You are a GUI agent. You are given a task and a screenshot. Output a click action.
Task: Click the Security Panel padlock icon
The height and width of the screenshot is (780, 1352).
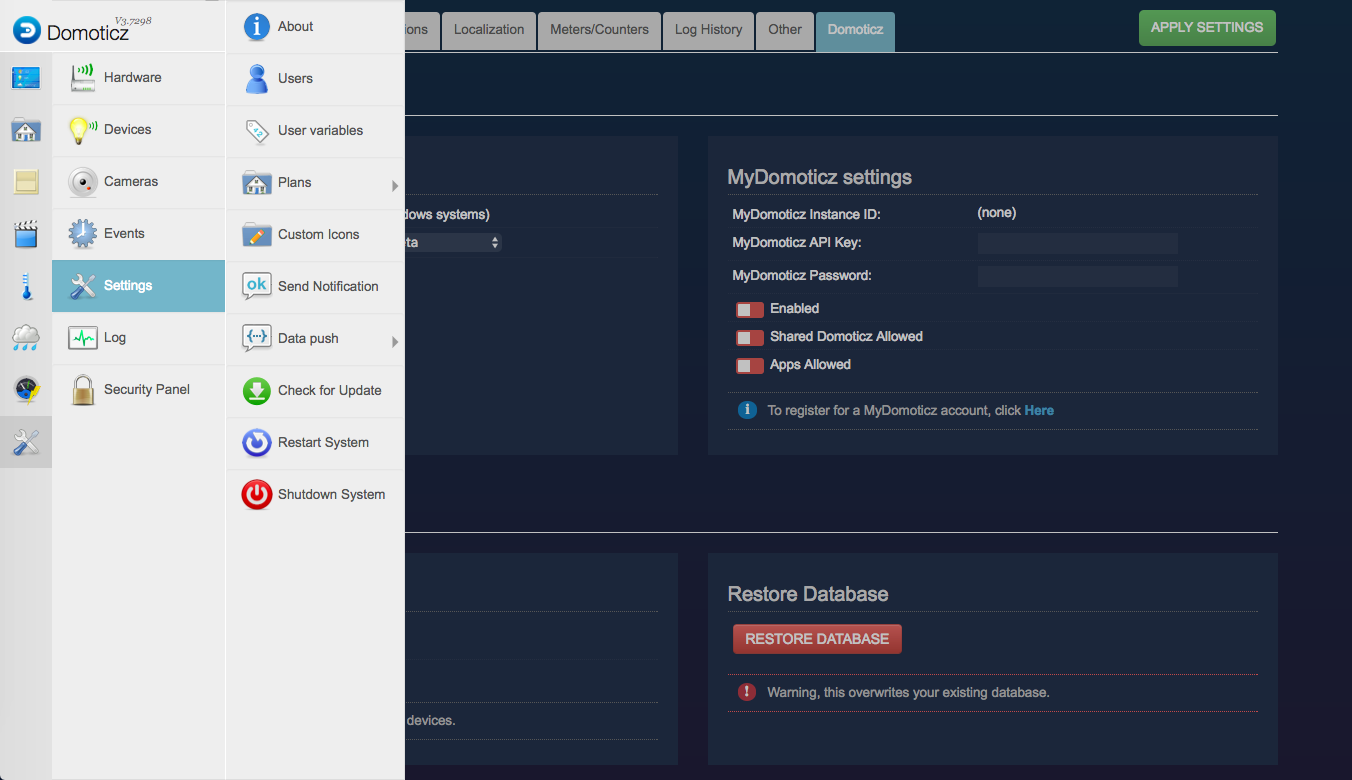pyautogui.click(x=82, y=390)
